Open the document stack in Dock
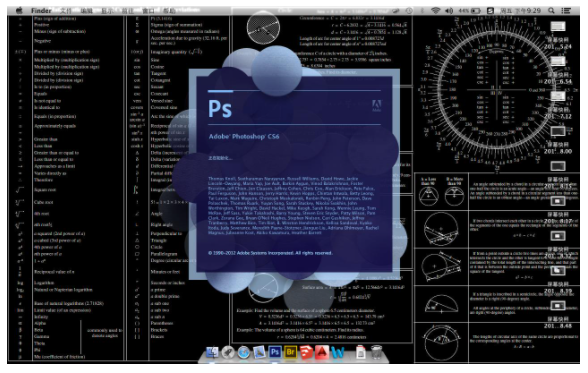This screenshot has height=373, width=588. pos(360,352)
